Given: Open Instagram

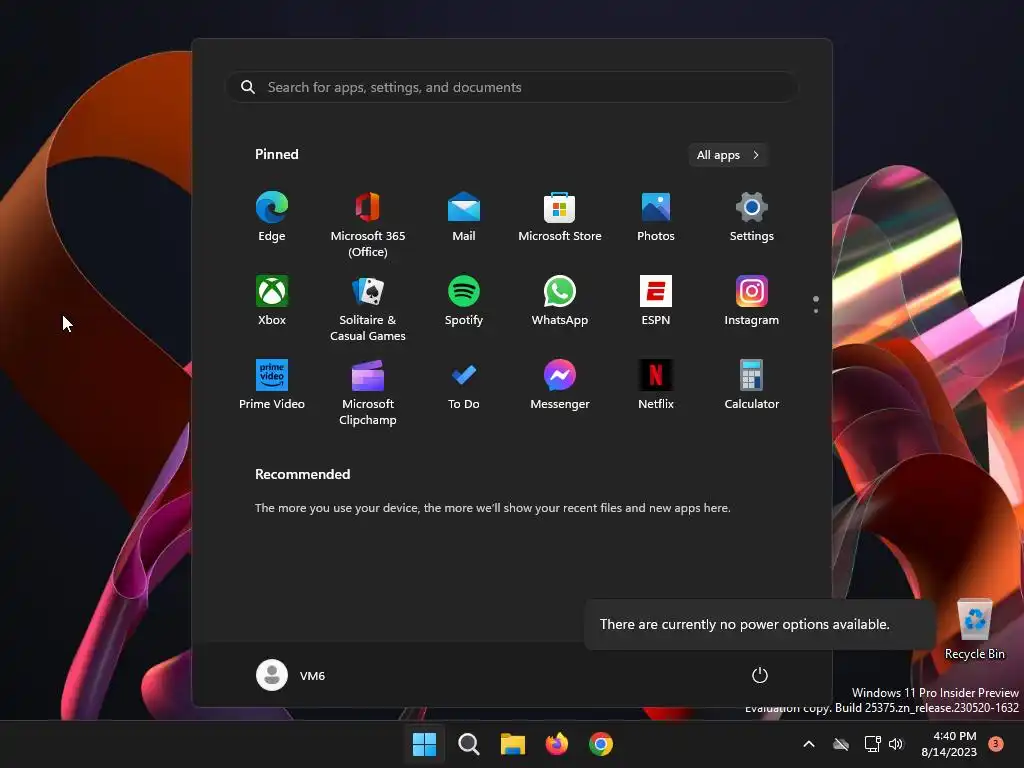Looking at the screenshot, I should [752, 301].
